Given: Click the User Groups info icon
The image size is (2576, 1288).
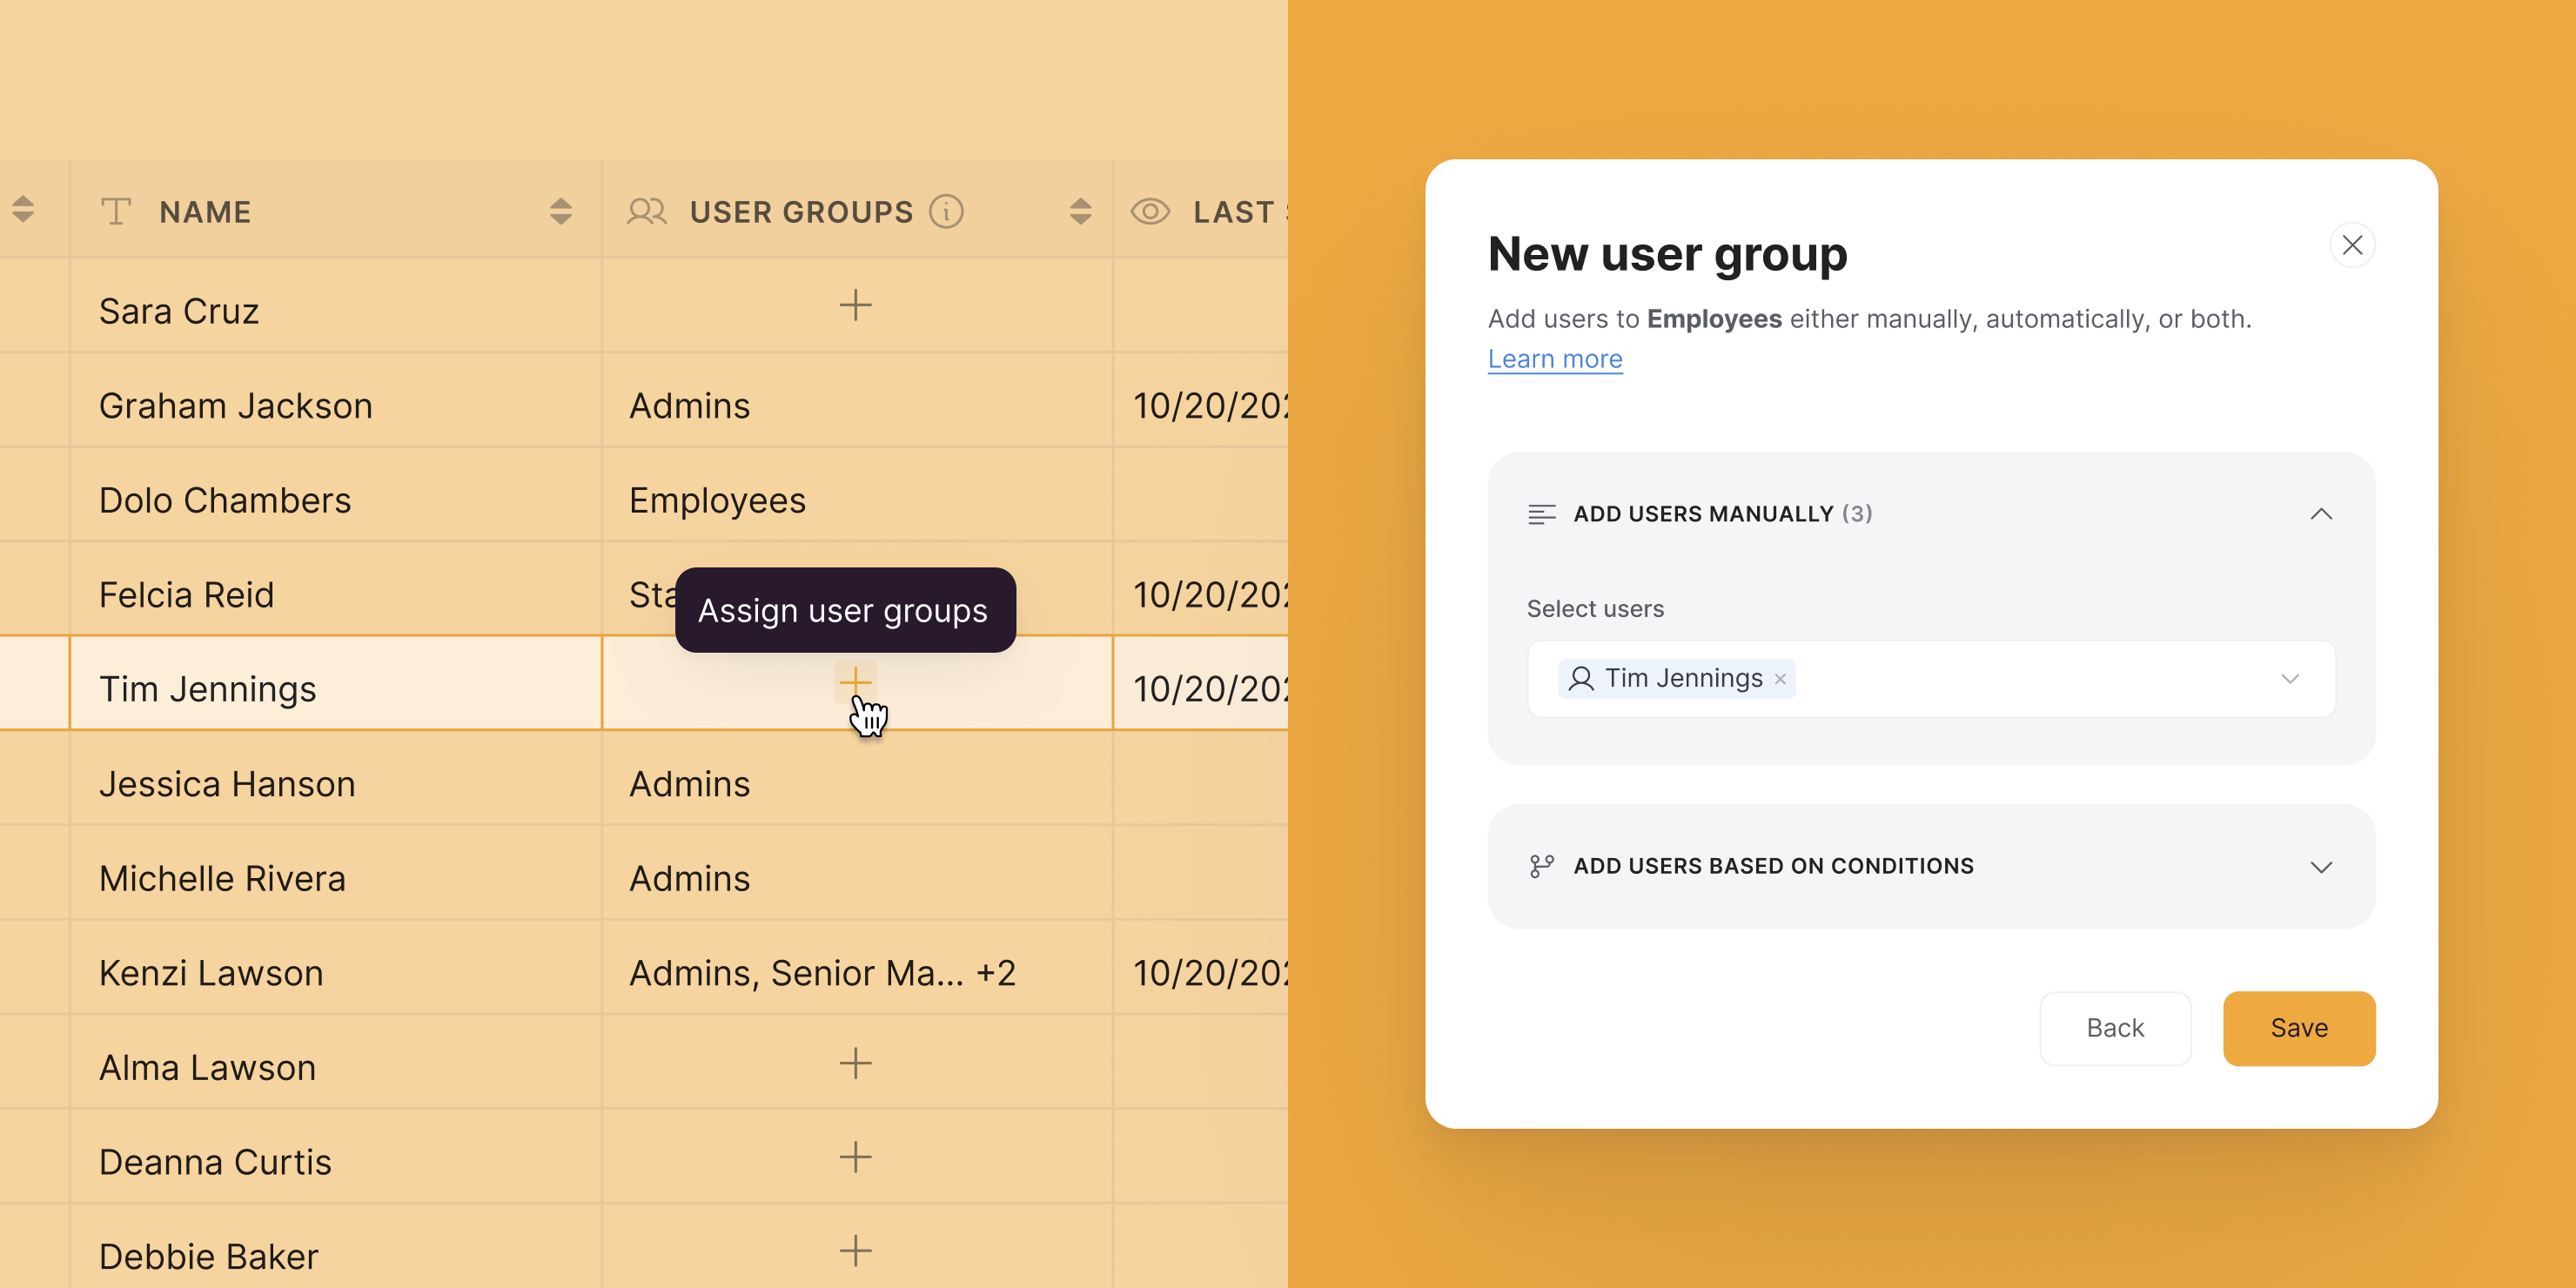Looking at the screenshot, I should click(946, 211).
